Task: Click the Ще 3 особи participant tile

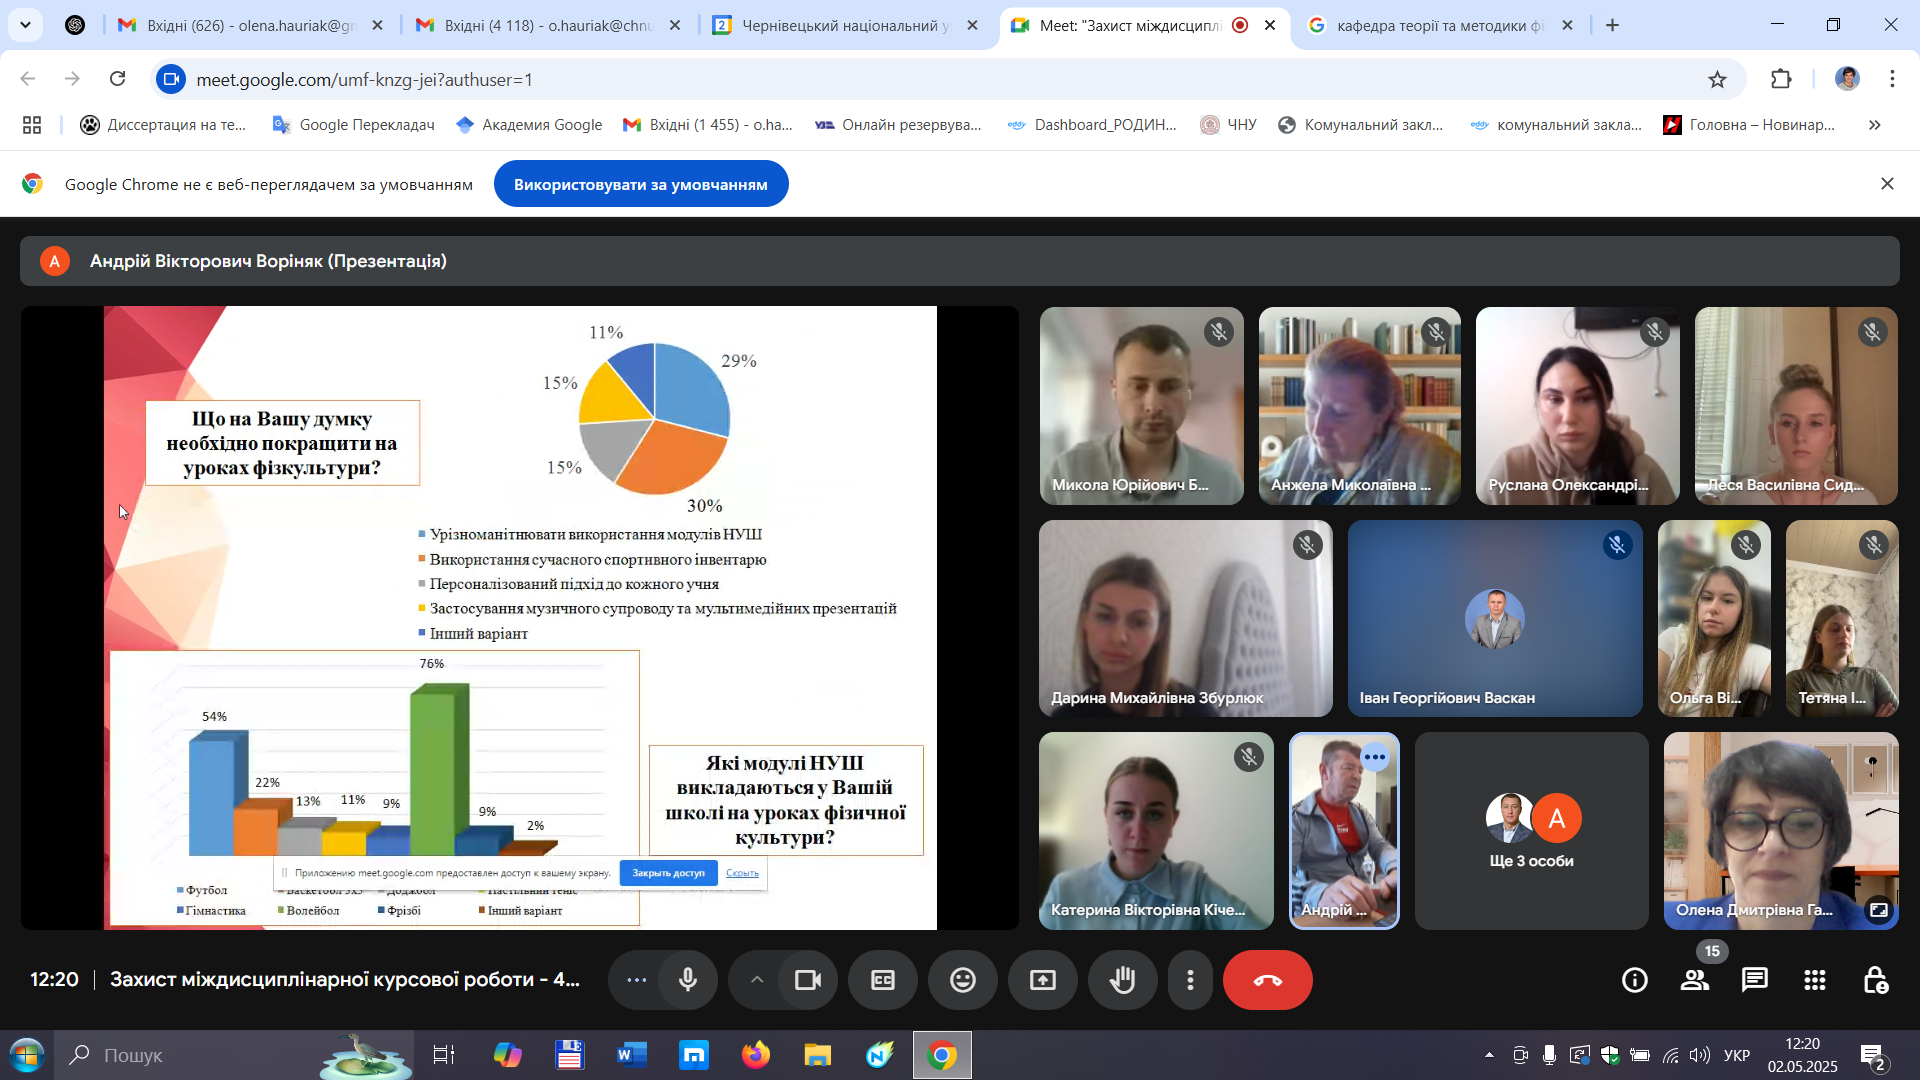Action: pyautogui.click(x=1531, y=831)
